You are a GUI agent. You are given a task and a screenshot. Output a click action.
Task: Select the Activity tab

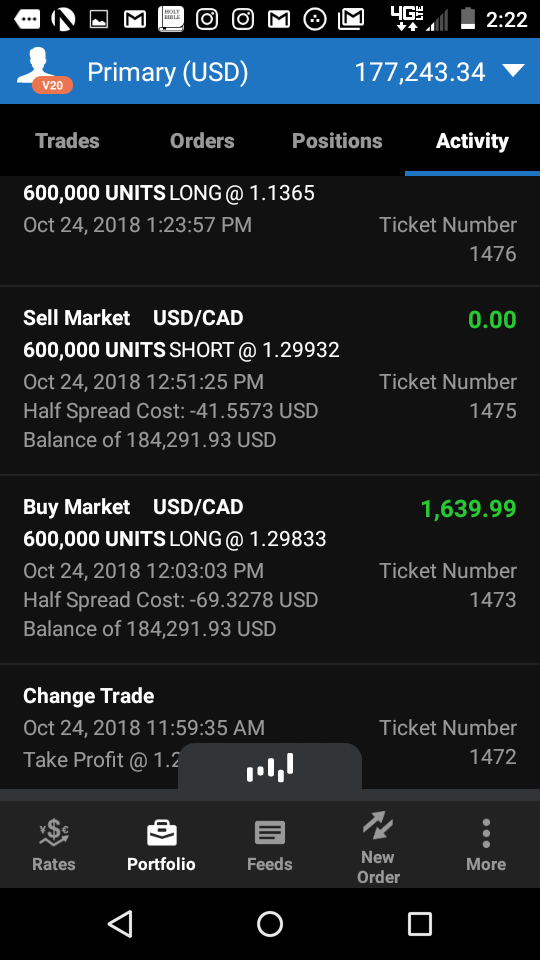click(x=472, y=141)
